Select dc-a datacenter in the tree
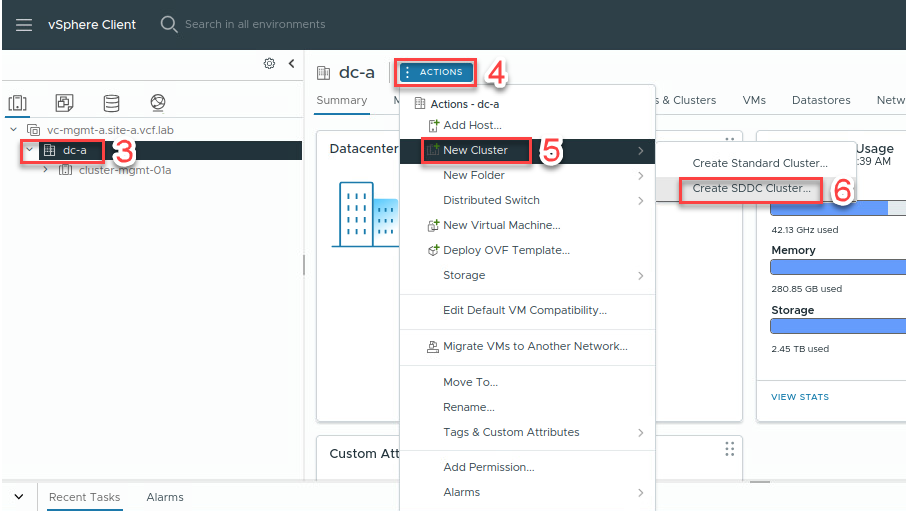Image resolution: width=906 pixels, height=511 pixels. (x=75, y=150)
